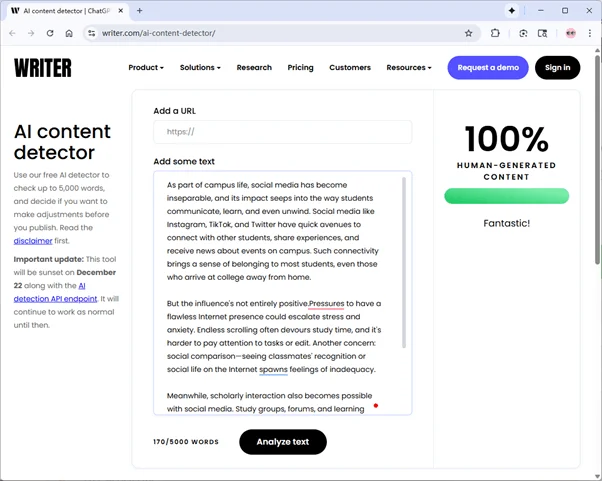Expand the Resources dropdown menu

click(409, 68)
